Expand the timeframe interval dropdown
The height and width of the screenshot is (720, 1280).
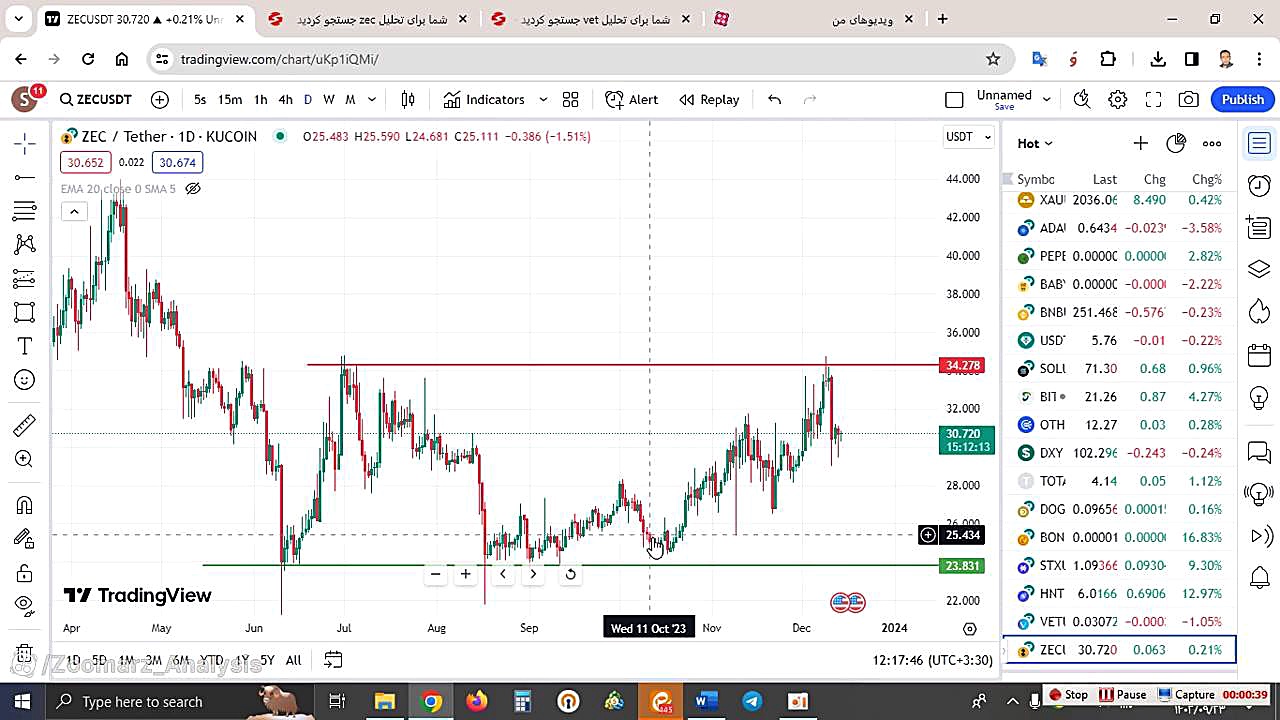(x=372, y=99)
